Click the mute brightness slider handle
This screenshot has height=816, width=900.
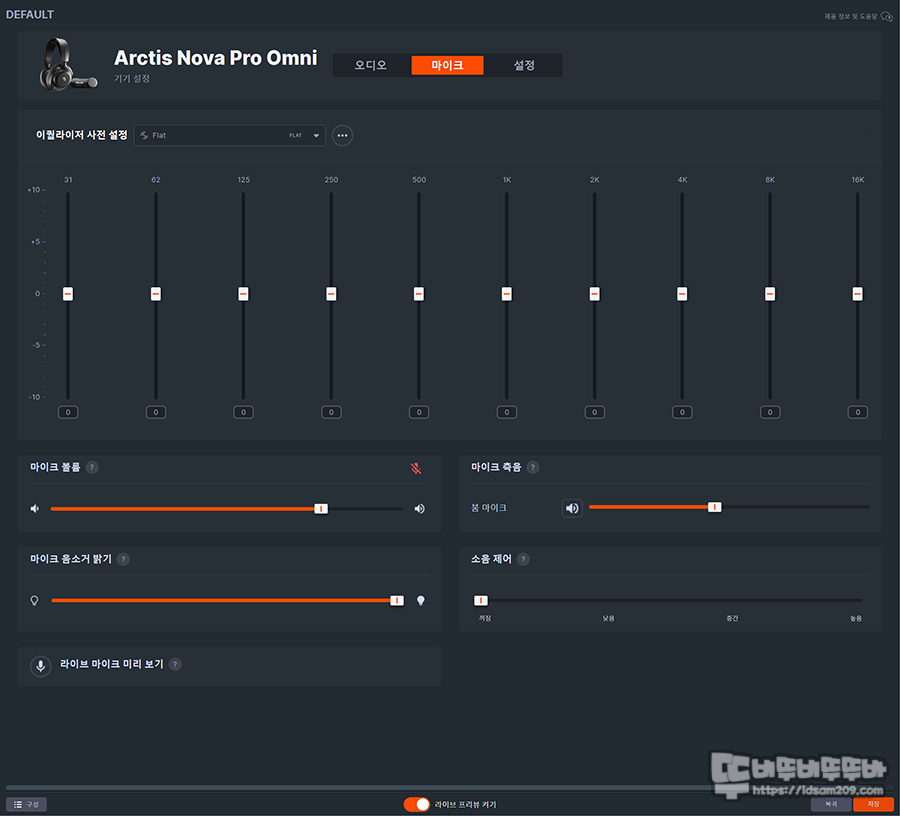tap(397, 600)
